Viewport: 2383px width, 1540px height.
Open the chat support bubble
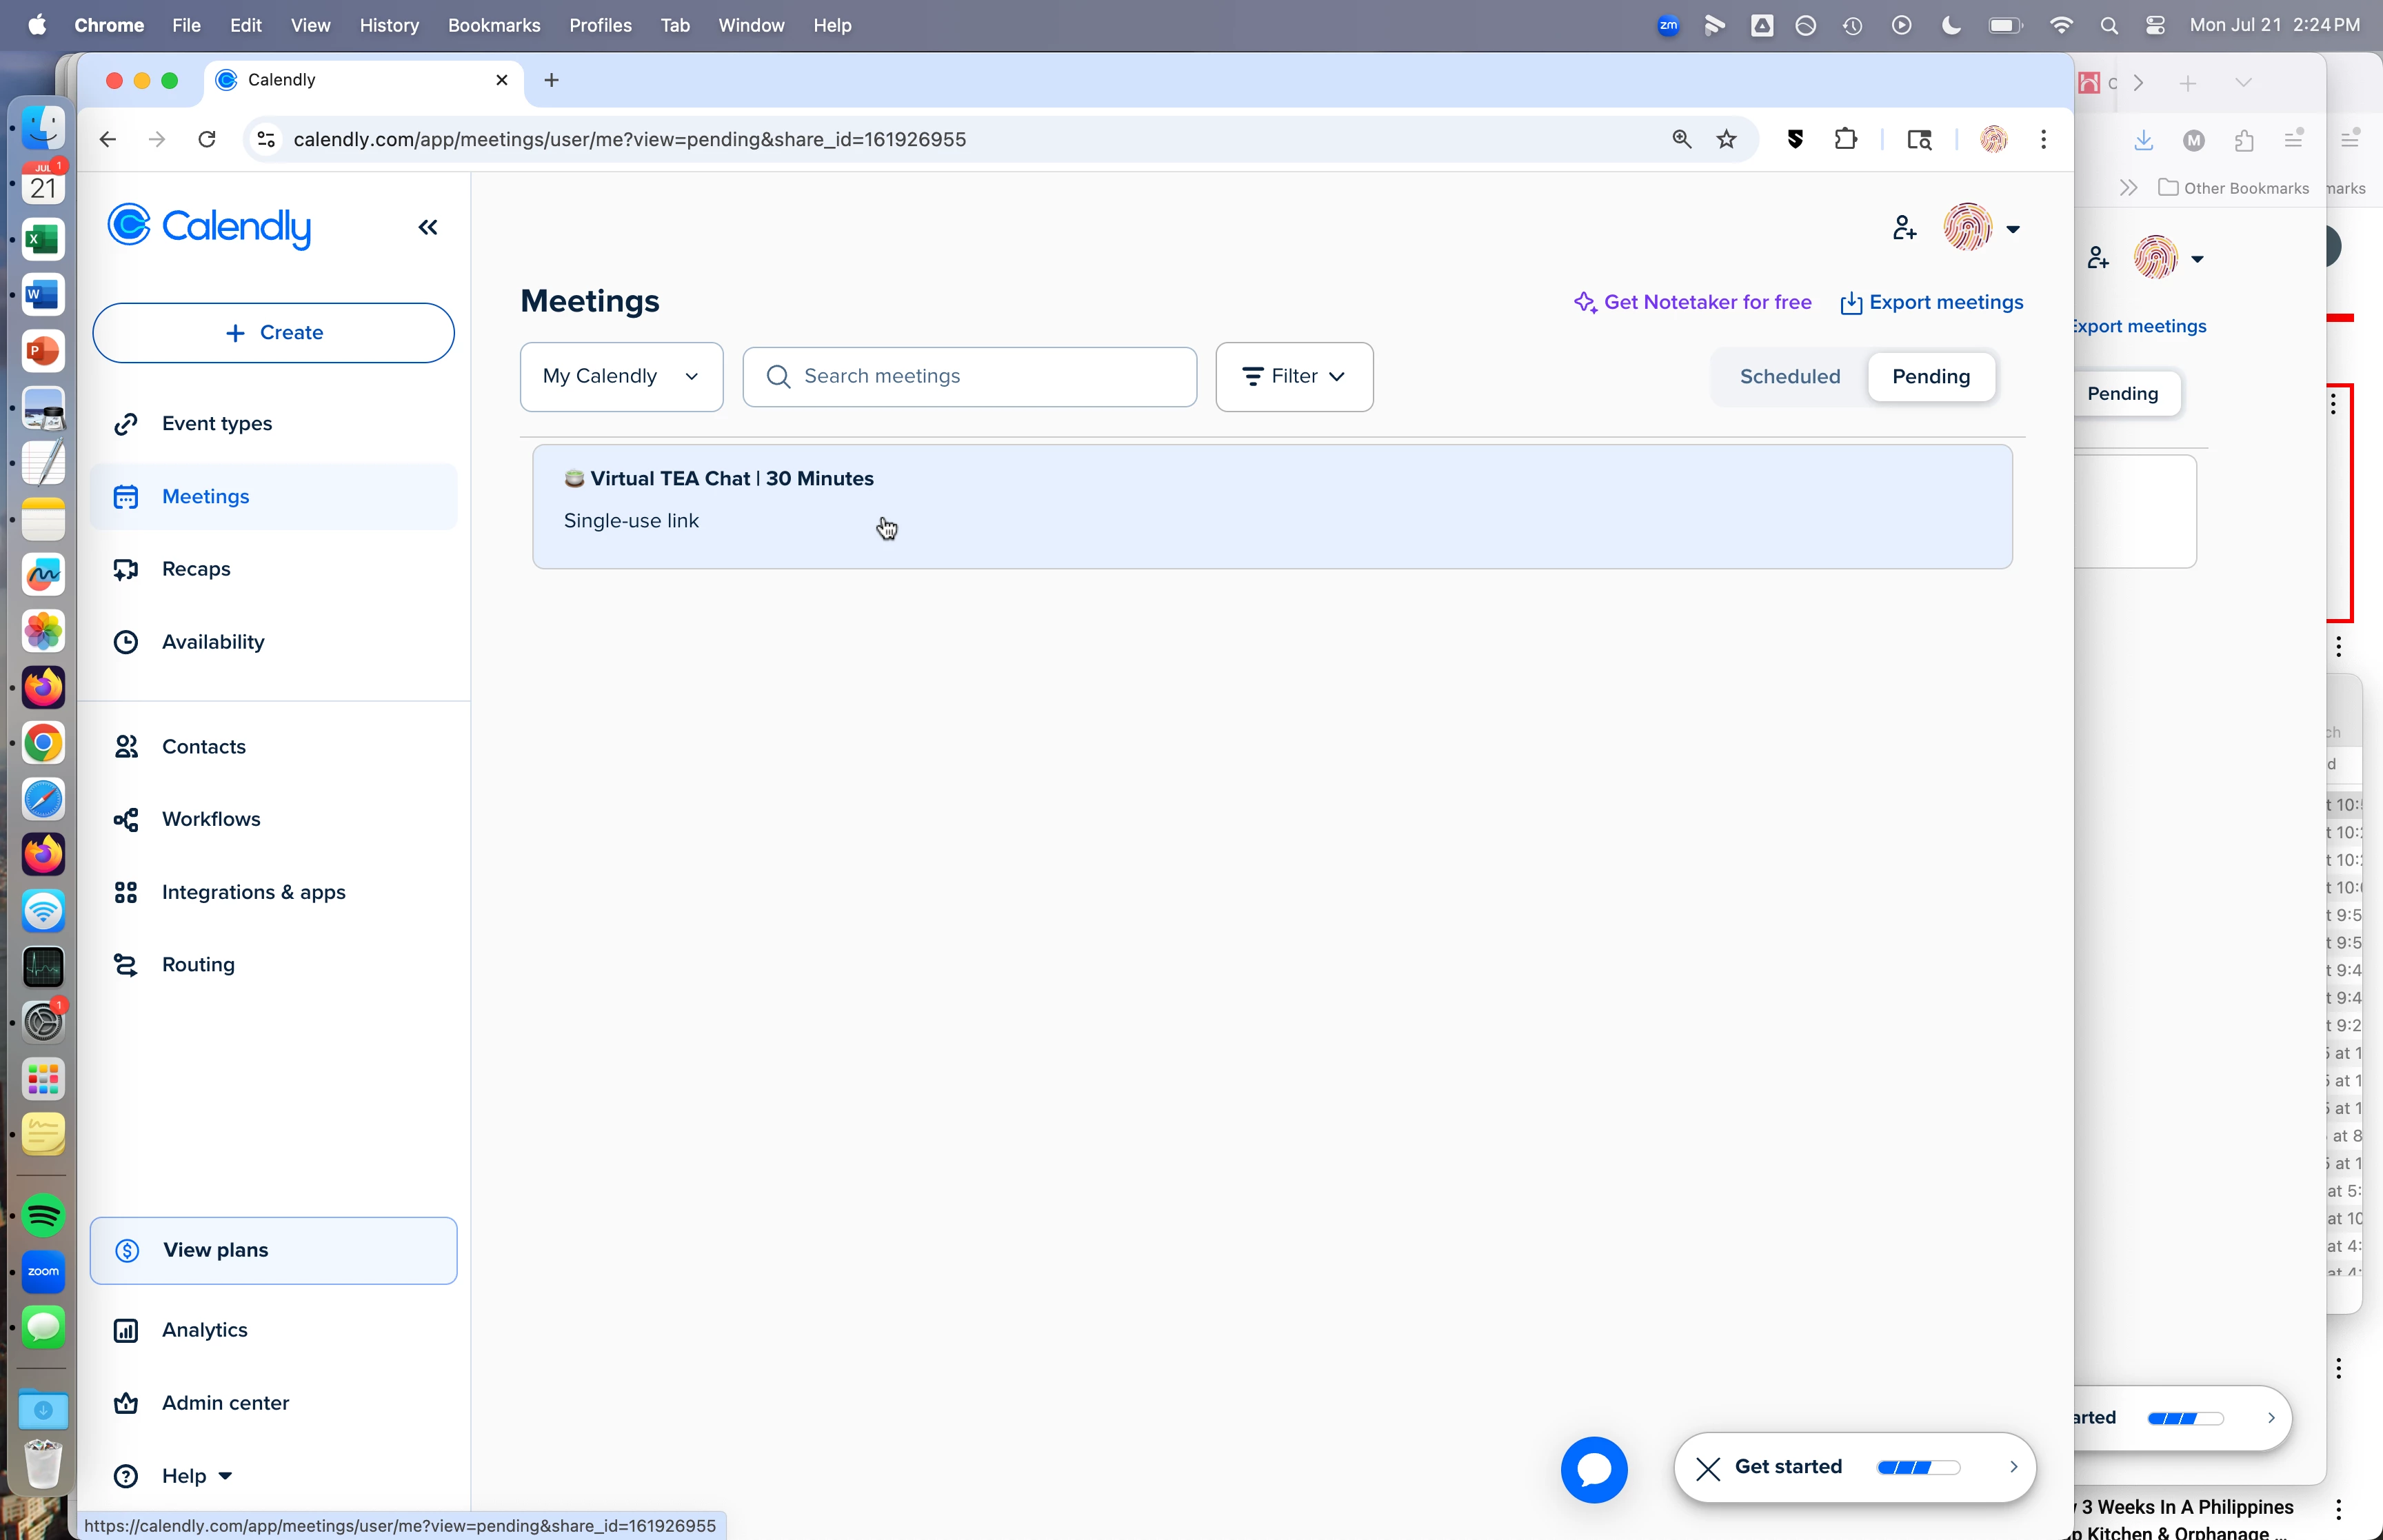point(1594,1469)
